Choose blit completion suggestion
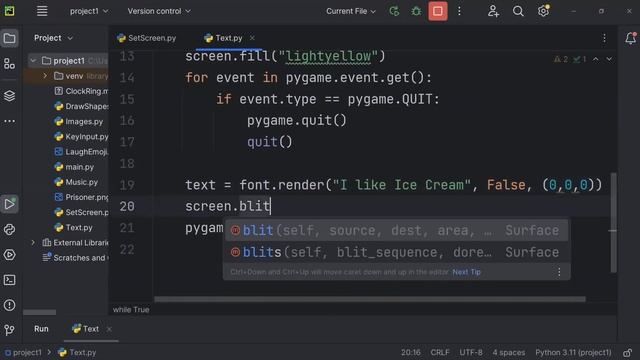This screenshot has height=360, width=640. 396,231
